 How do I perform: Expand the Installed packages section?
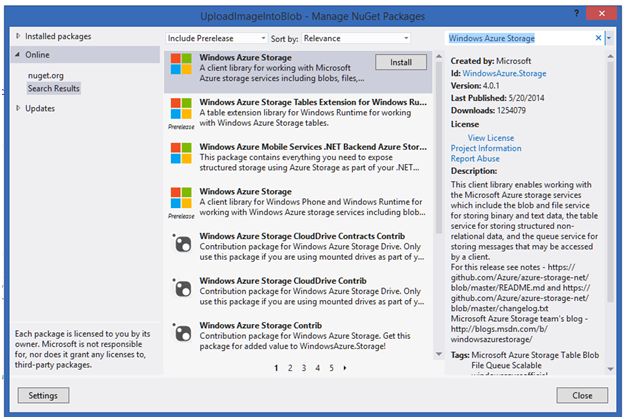[18, 36]
